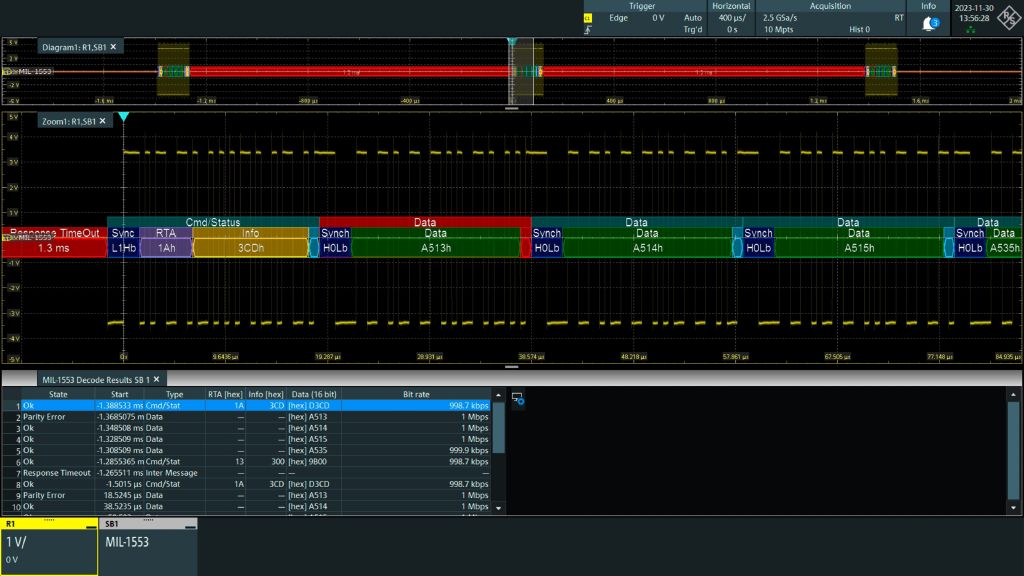
Task: Click the trigger edge slope icon
Action: 588,31
